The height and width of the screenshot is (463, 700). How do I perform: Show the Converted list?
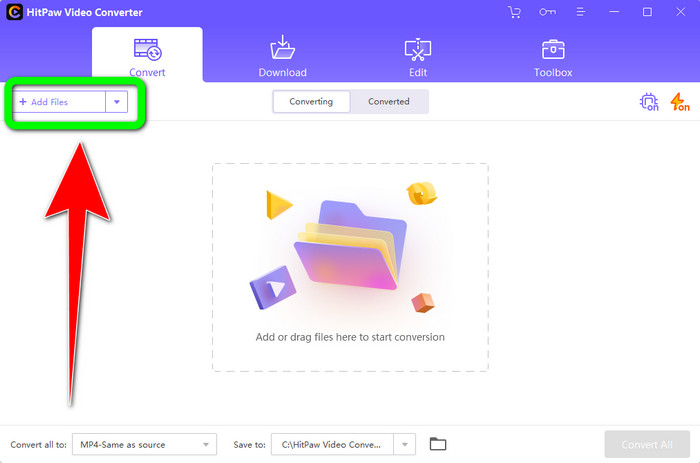tap(389, 101)
